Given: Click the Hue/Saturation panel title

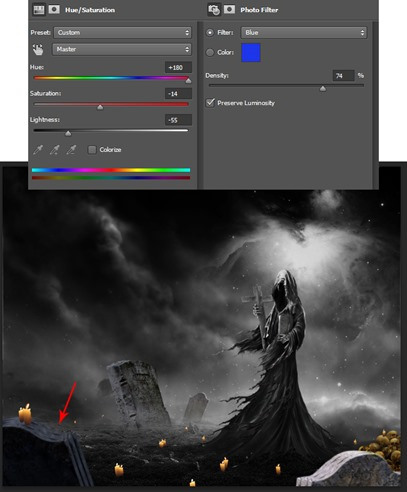Looking at the screenshot, I should (x=90, y=10).
